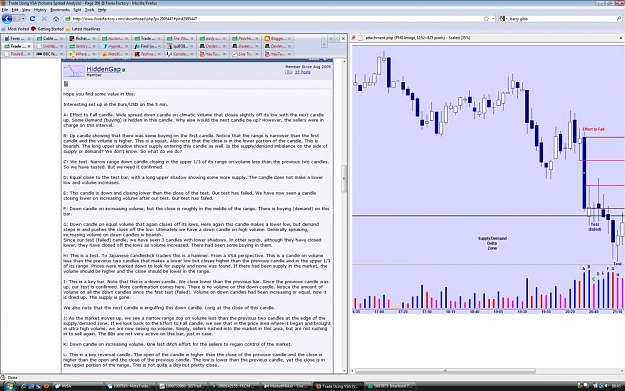Close the attachment.php split pane
Screen dimensions: 625x391
point(621,38)
